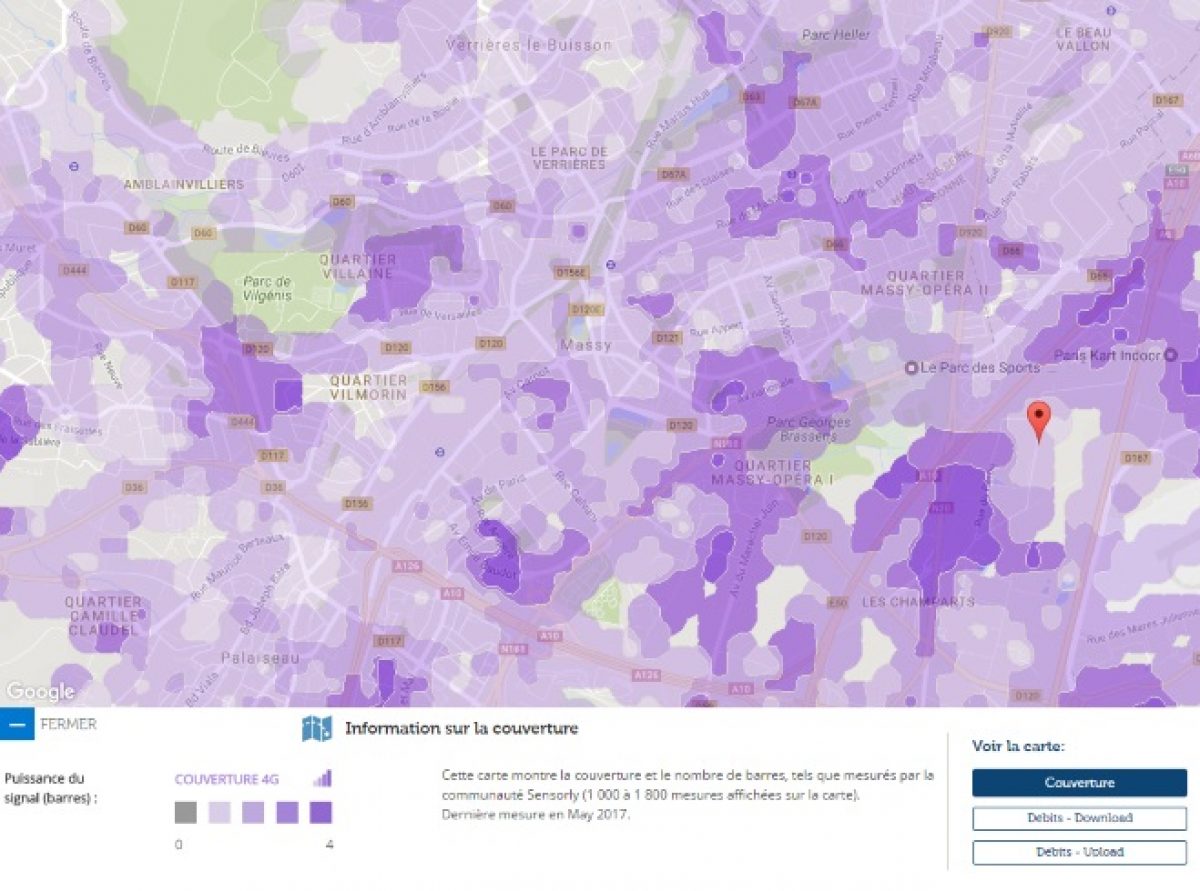Click the LES CHAMPARTS map label
Viewport: 1200px width, 891px height.
coord(918,602)
